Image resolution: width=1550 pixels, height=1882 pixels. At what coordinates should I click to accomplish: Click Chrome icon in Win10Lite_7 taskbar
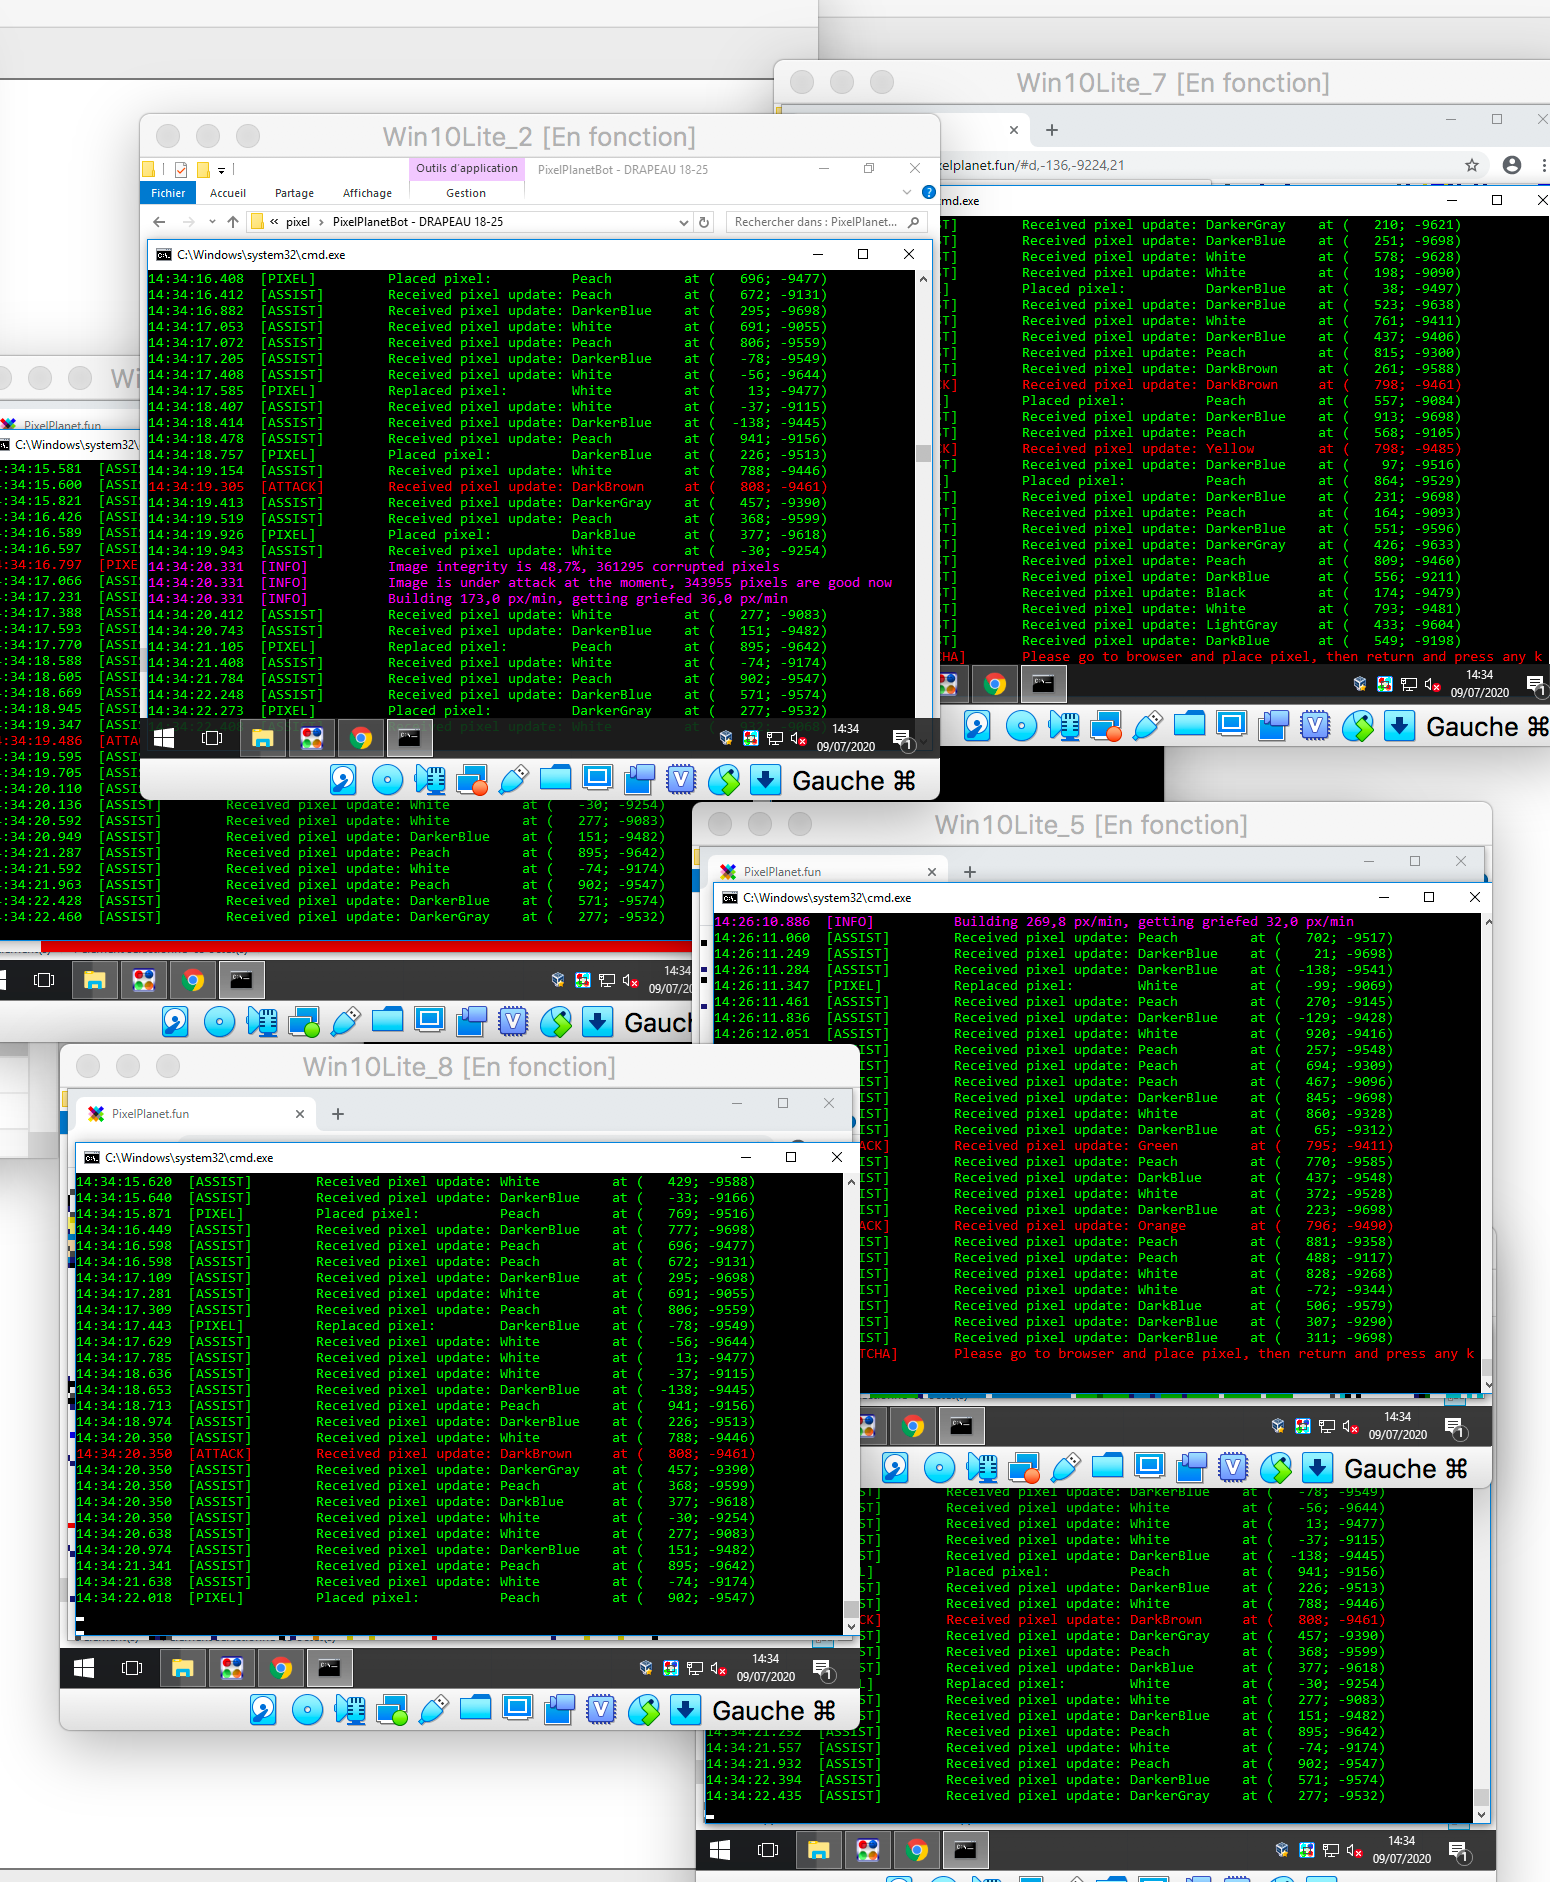pos(994,684)
